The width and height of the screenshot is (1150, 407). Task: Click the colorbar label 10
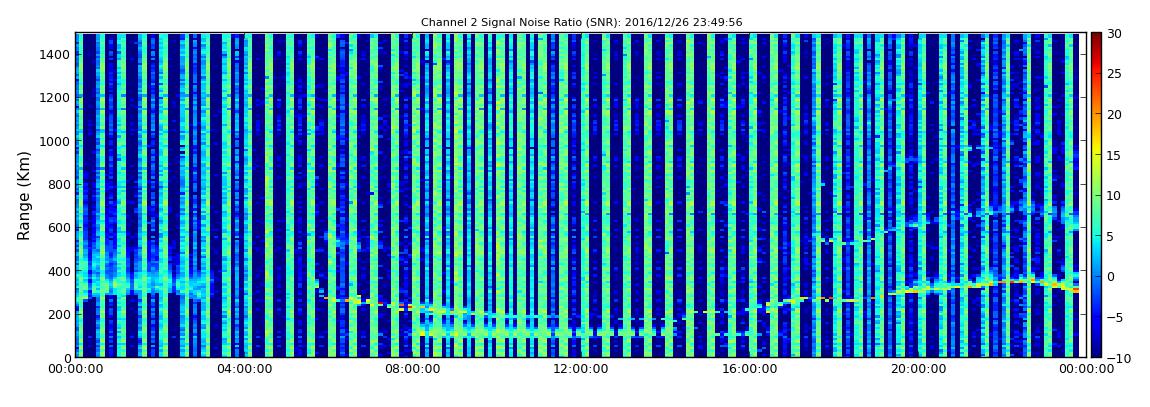pos(1114,195)
